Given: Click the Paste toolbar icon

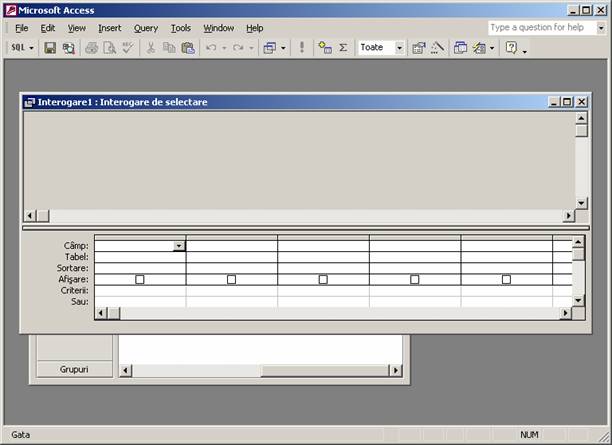Looking at the screenshot, I should coord(188,47).
